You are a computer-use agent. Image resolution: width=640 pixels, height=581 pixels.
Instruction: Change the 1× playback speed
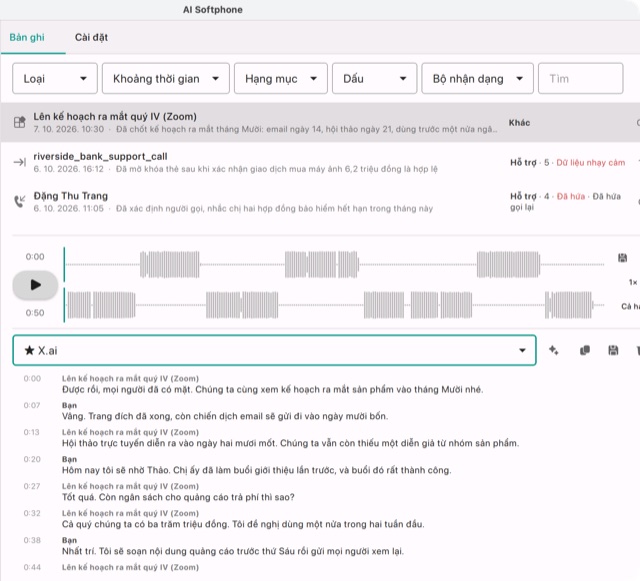pos(633,282)
